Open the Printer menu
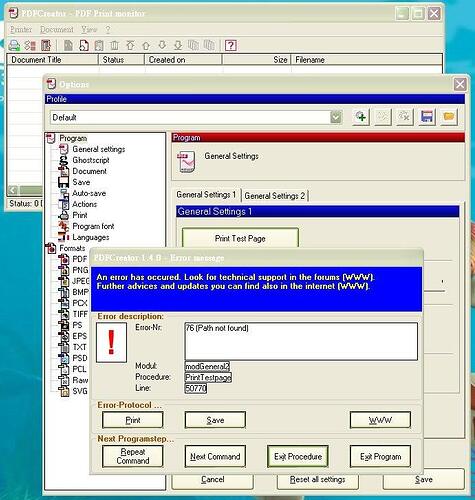This screenshot has height=500, width=475. pos(21,30)
